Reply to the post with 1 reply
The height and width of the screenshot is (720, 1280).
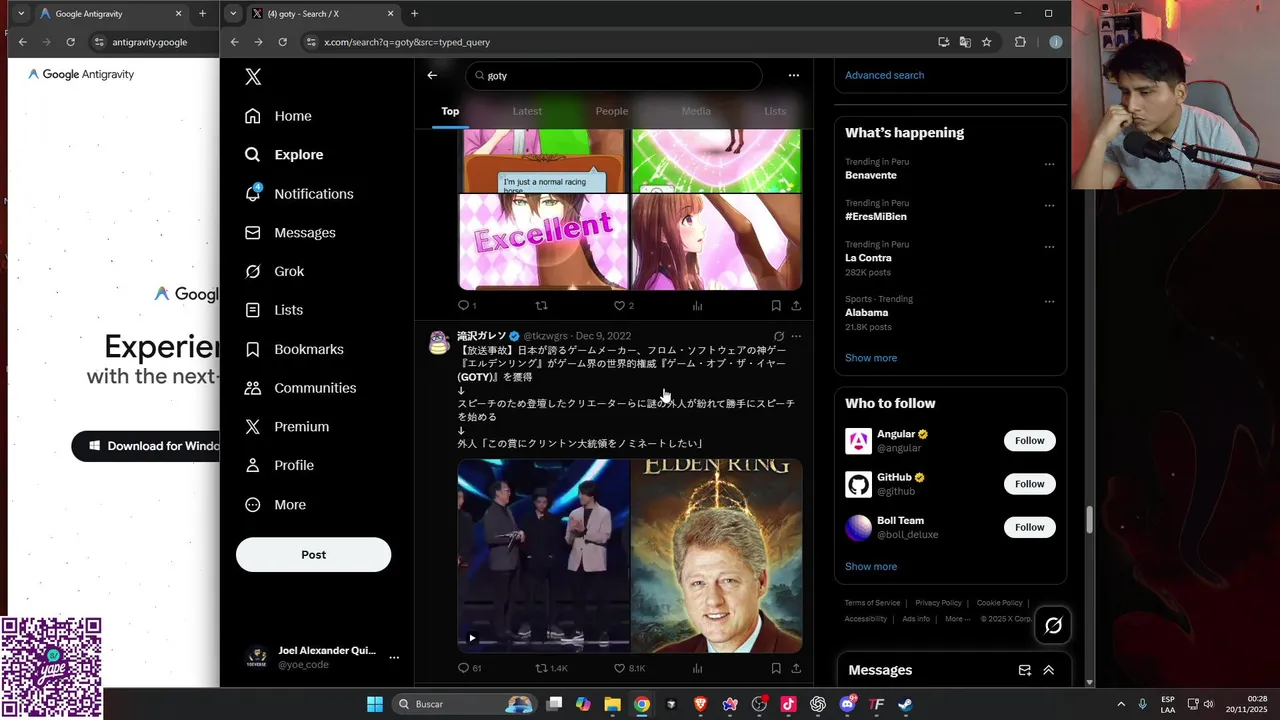tap(467, 306)
